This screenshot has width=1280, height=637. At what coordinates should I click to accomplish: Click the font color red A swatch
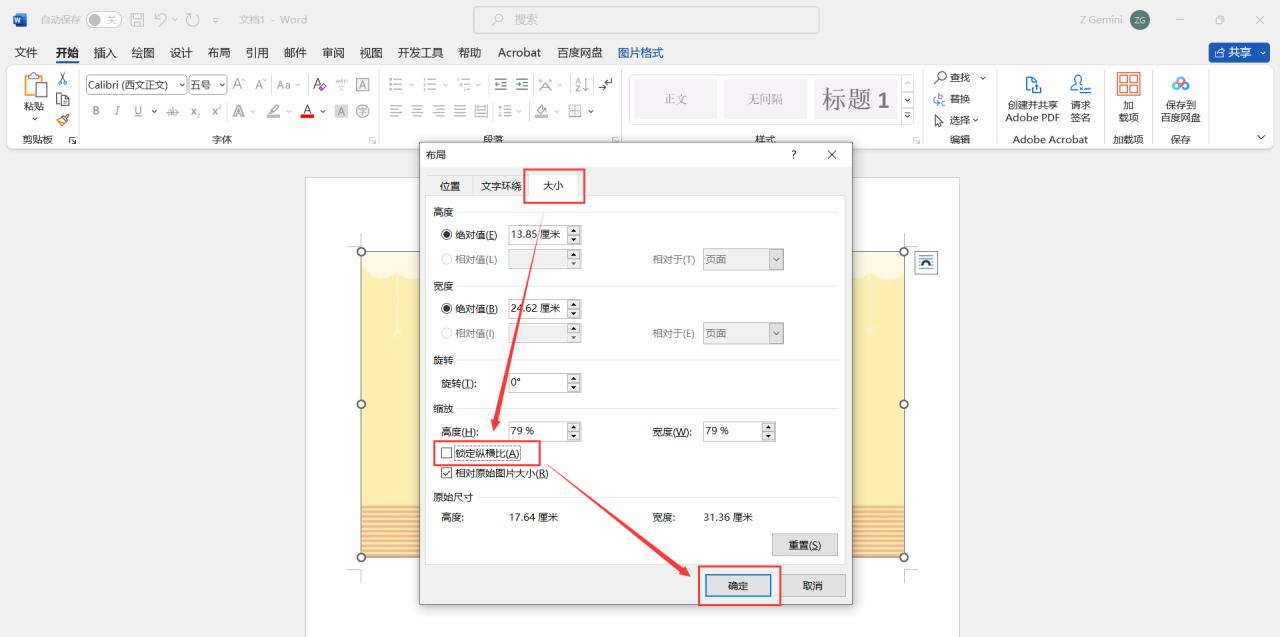click(307, 111)
